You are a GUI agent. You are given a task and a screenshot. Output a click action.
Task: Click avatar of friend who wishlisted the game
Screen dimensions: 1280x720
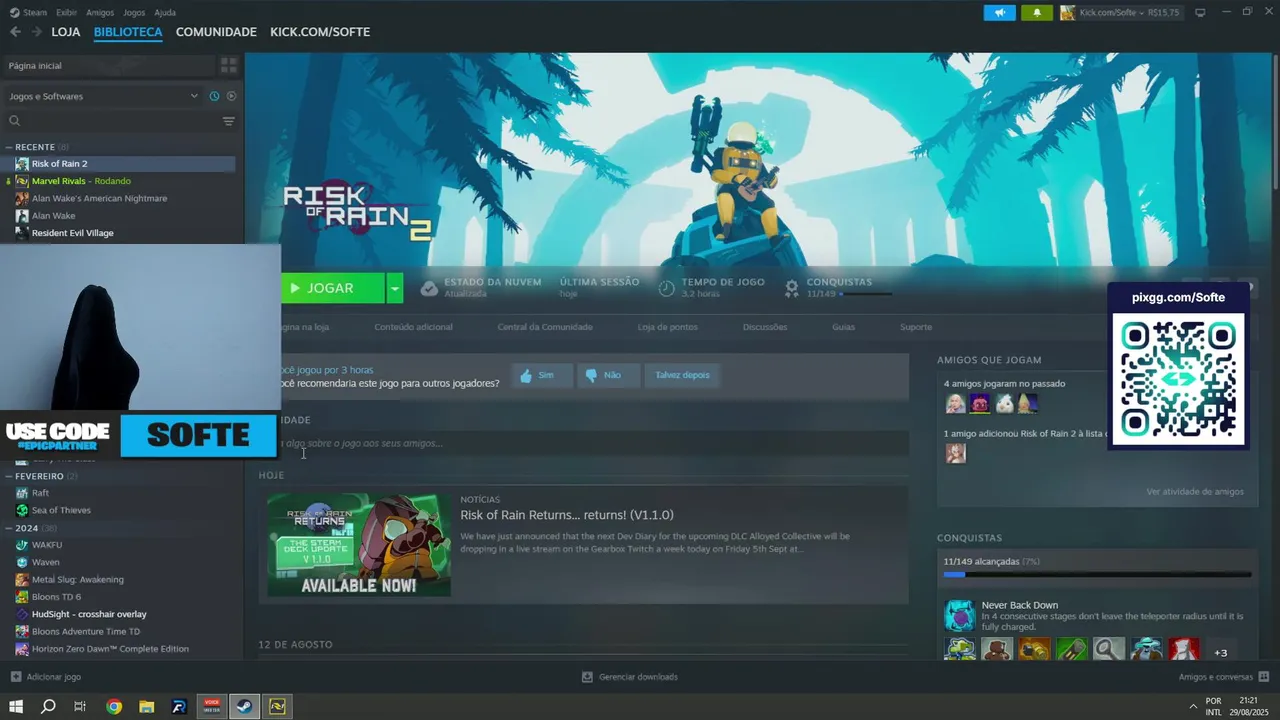pyautogui.click(x=956, y=453)
